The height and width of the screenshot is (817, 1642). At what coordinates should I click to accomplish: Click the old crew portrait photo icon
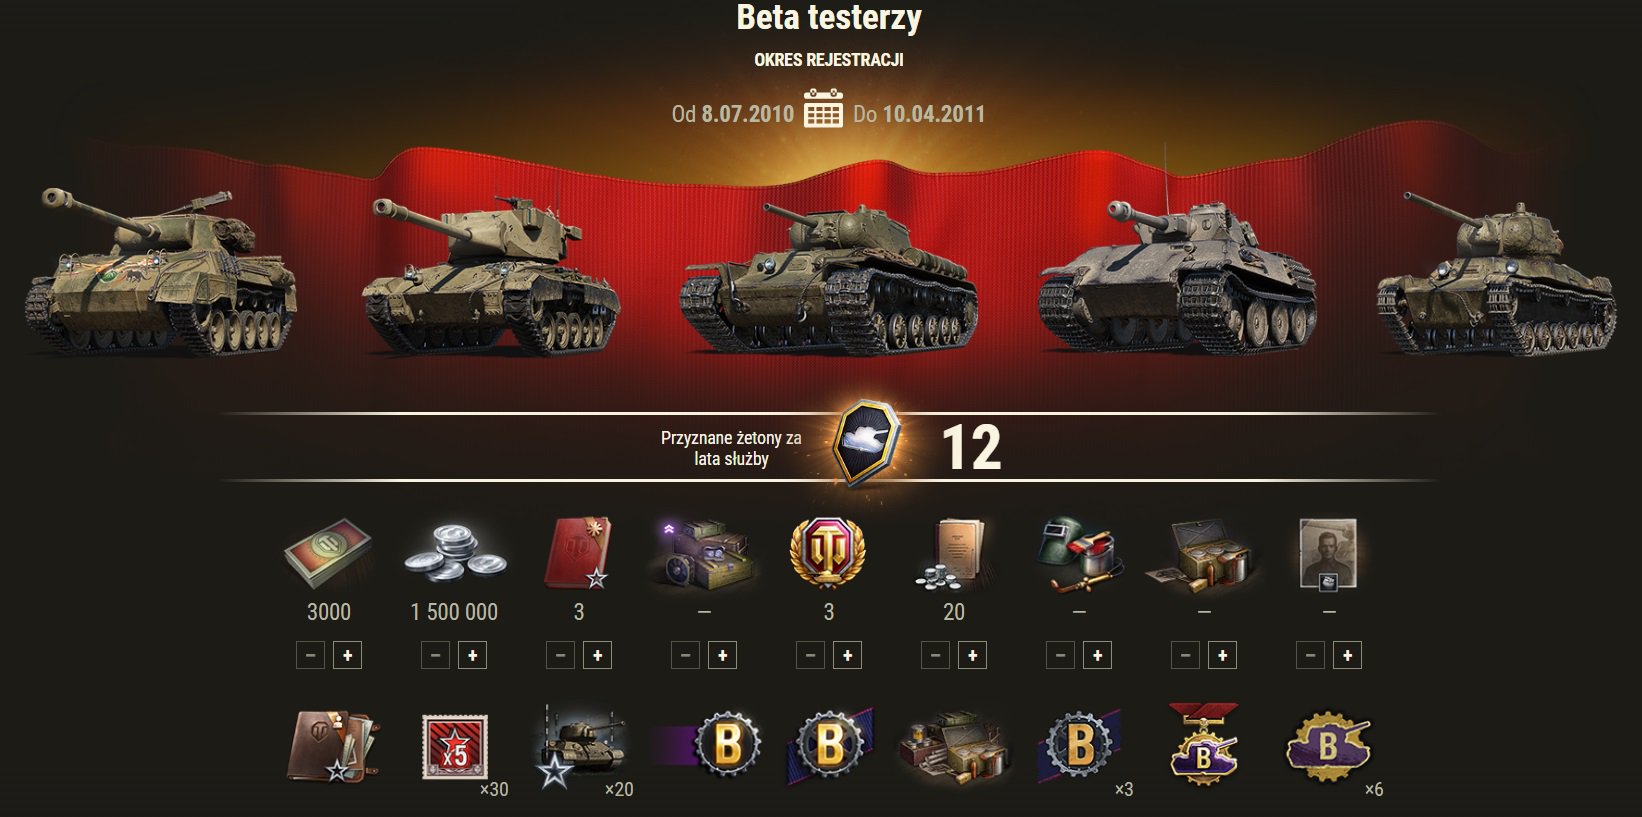point(1328,553)
